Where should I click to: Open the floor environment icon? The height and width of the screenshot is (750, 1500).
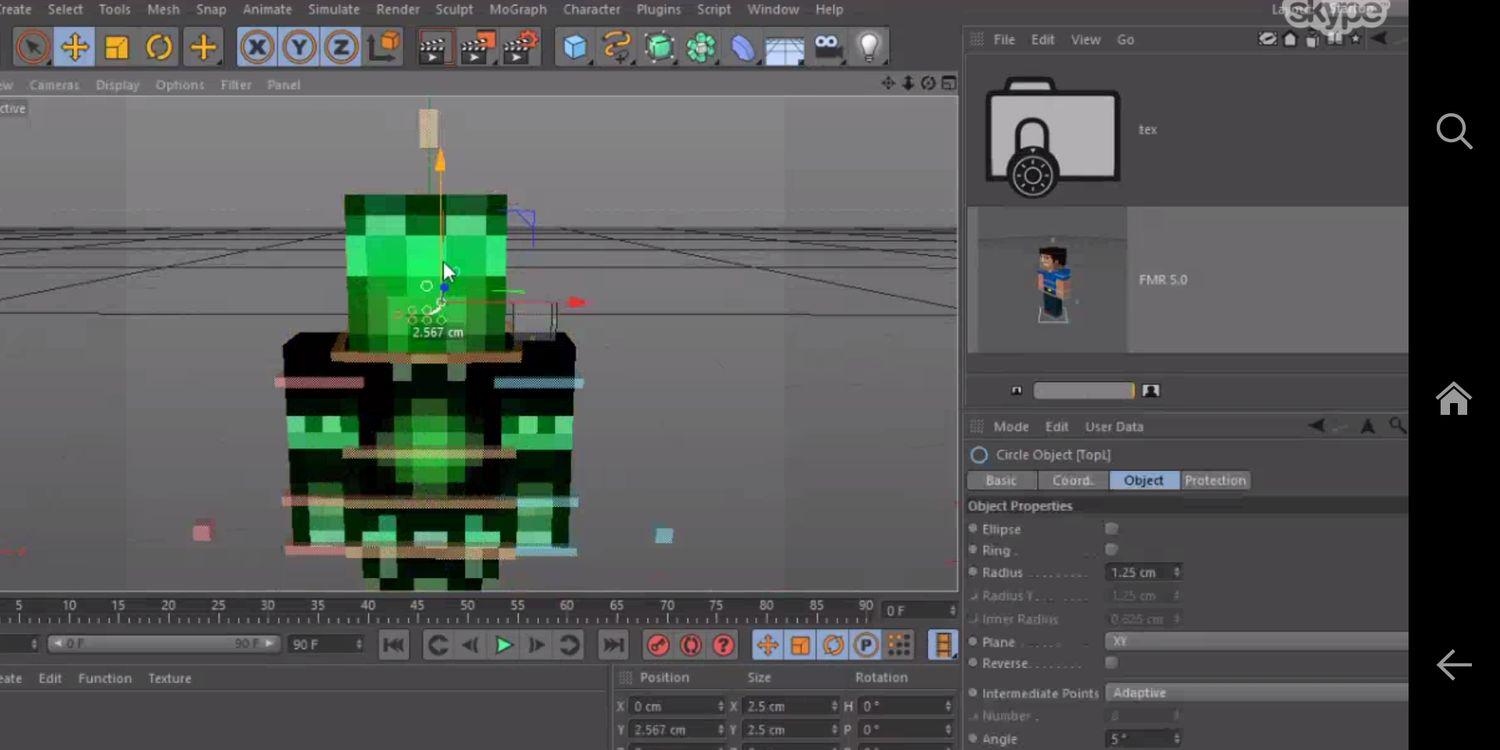[x=785, y=48]
